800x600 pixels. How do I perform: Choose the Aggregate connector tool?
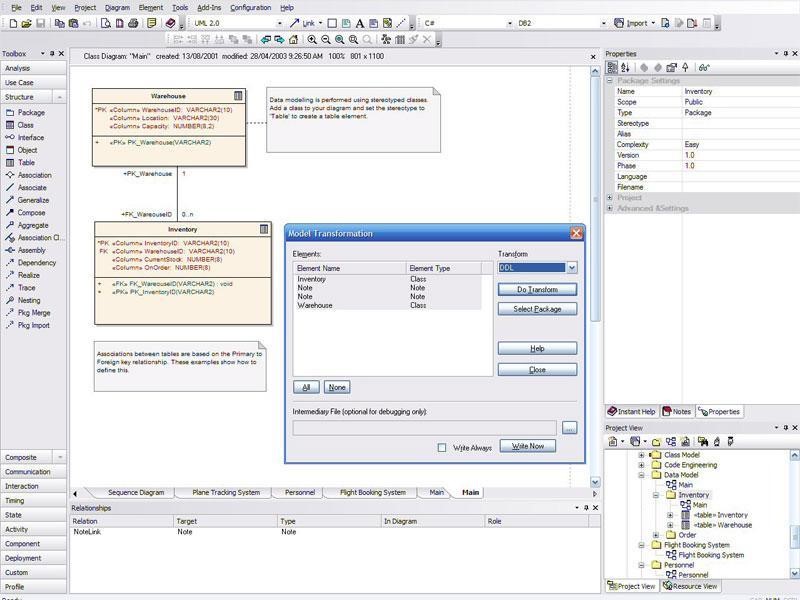point(32,225)
